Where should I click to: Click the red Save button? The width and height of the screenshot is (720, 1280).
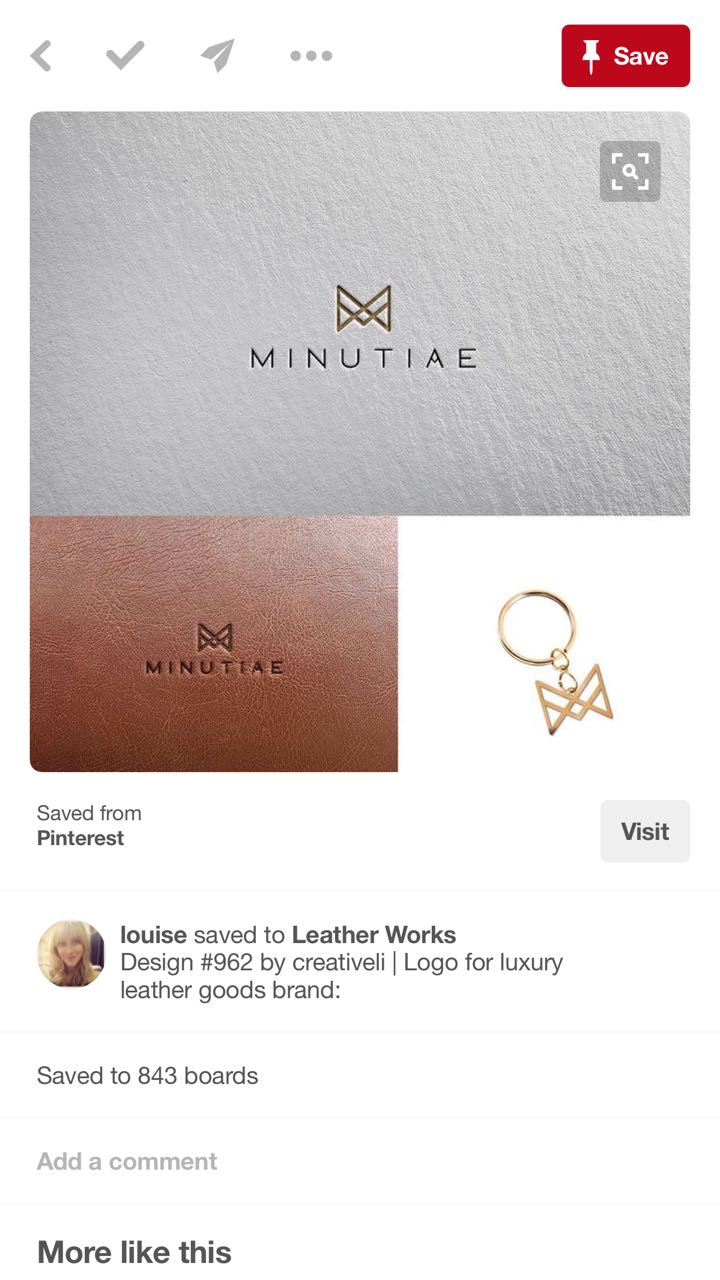pyautogui.click(x=626, y=56)
